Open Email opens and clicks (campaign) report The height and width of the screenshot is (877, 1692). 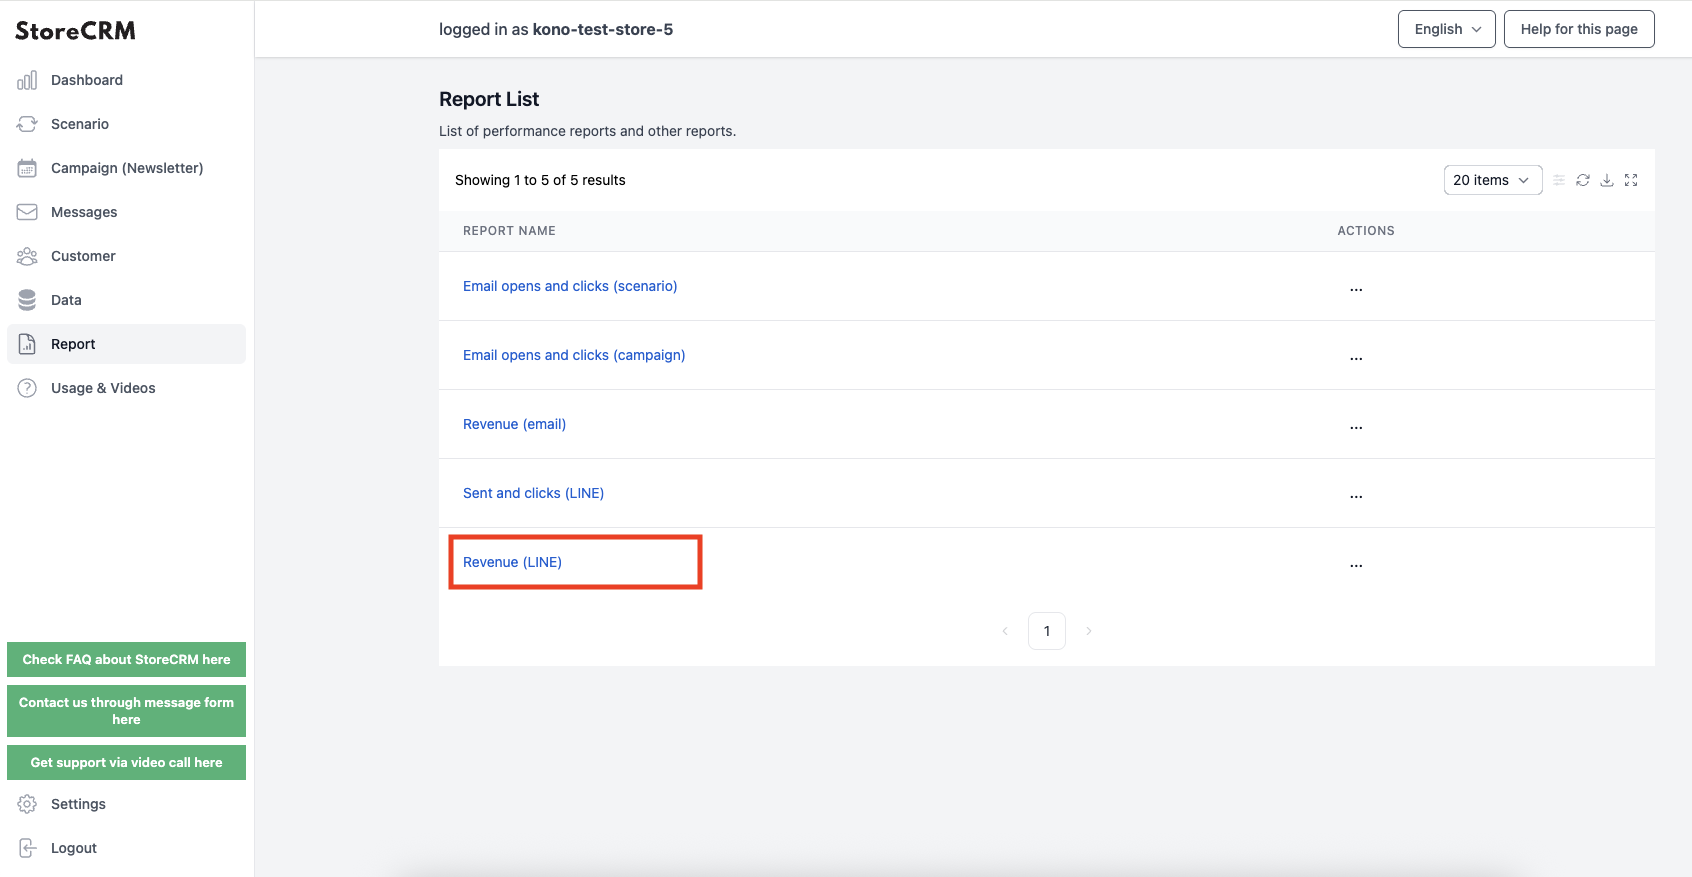574,355
